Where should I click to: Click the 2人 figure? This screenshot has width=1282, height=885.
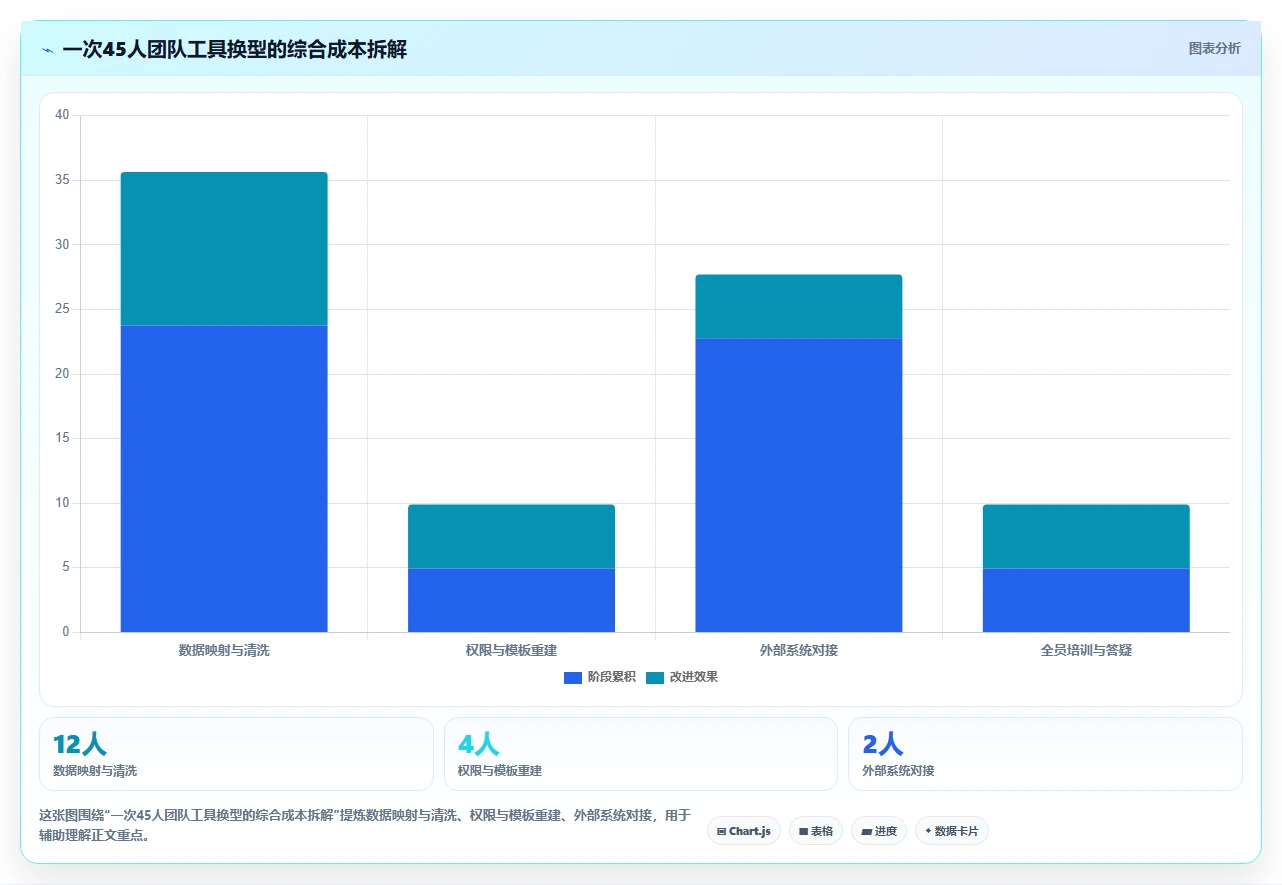click(882, 744)
